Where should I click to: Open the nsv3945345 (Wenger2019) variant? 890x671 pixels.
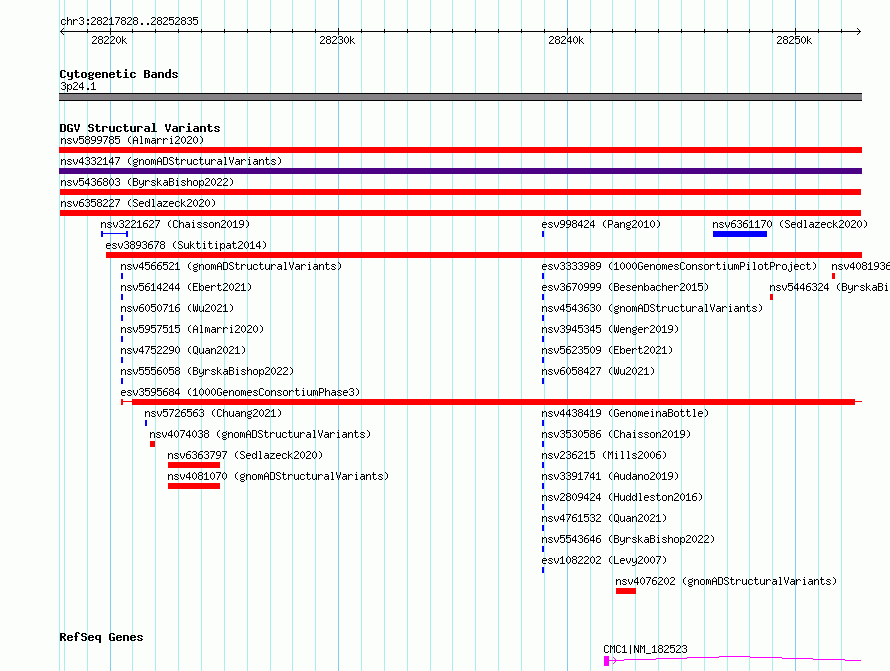click(610, 329)
